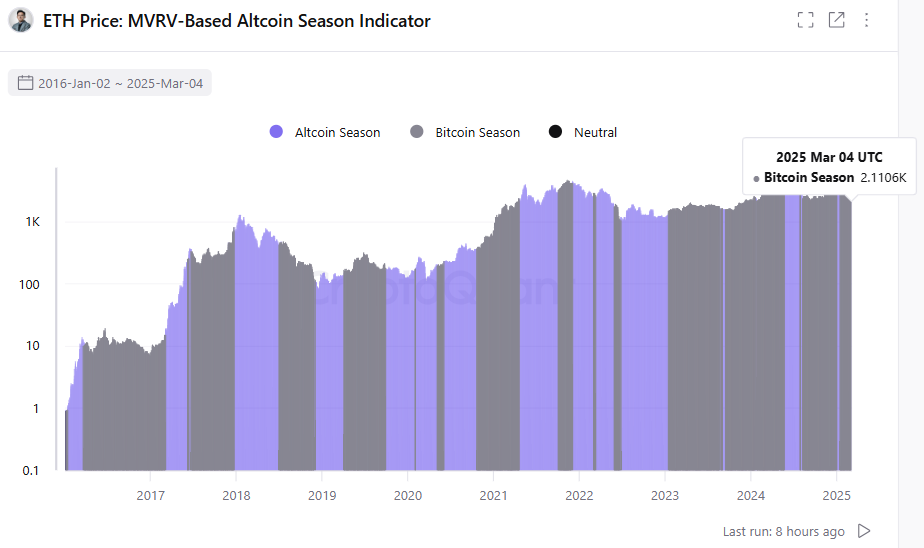Click the purple Altcoin Season color dot
This screenshot has width=924, height=548.
click(277, 132)
